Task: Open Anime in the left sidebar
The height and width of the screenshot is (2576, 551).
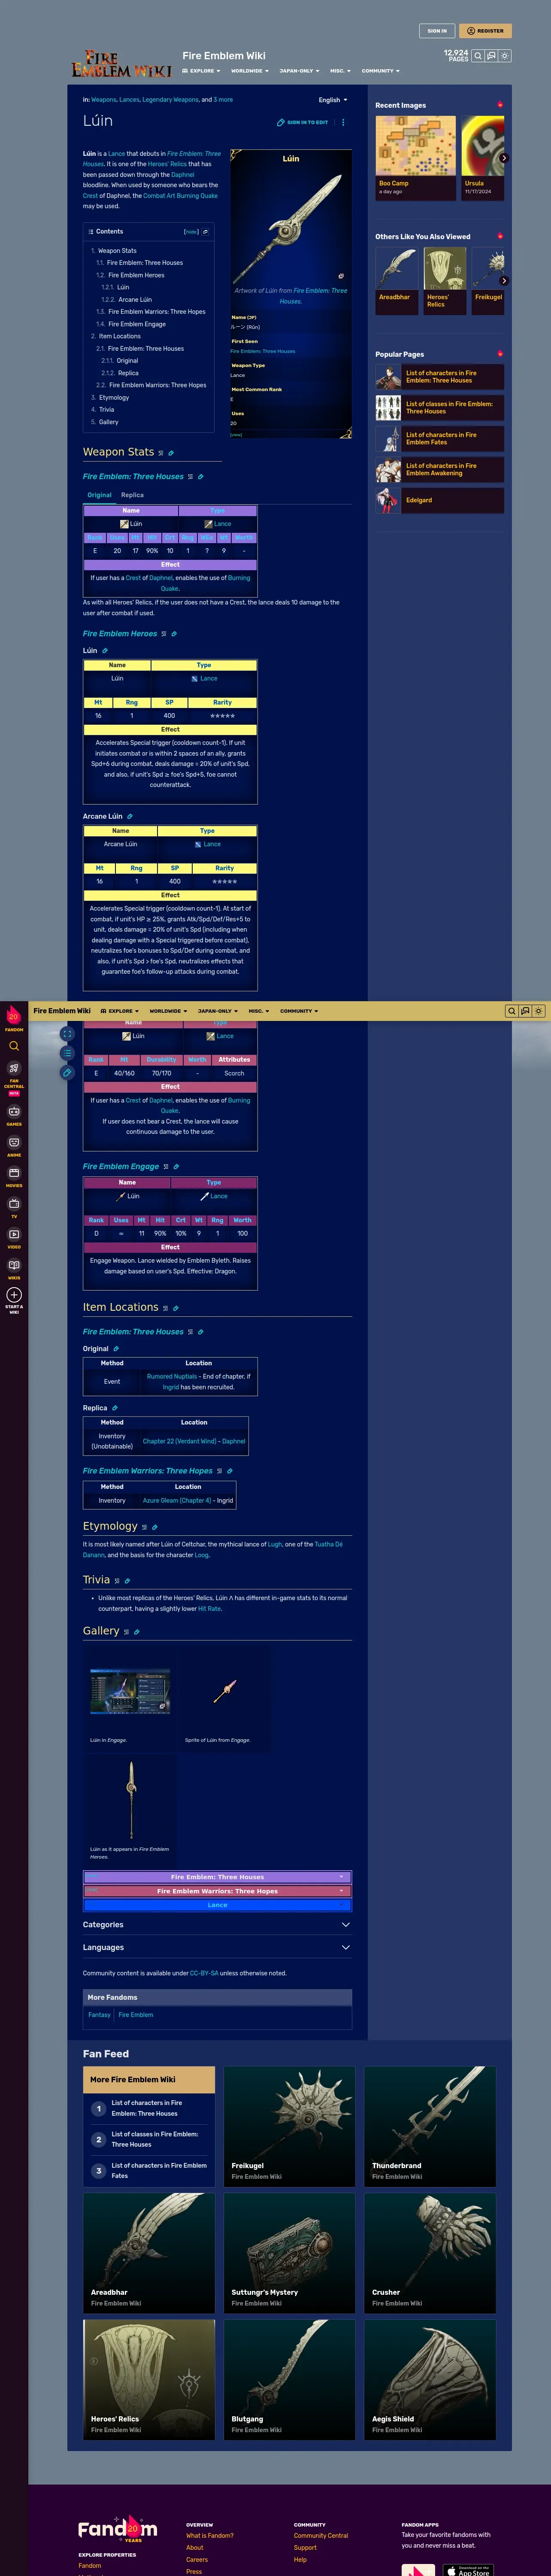Action: pos(14,1146)
